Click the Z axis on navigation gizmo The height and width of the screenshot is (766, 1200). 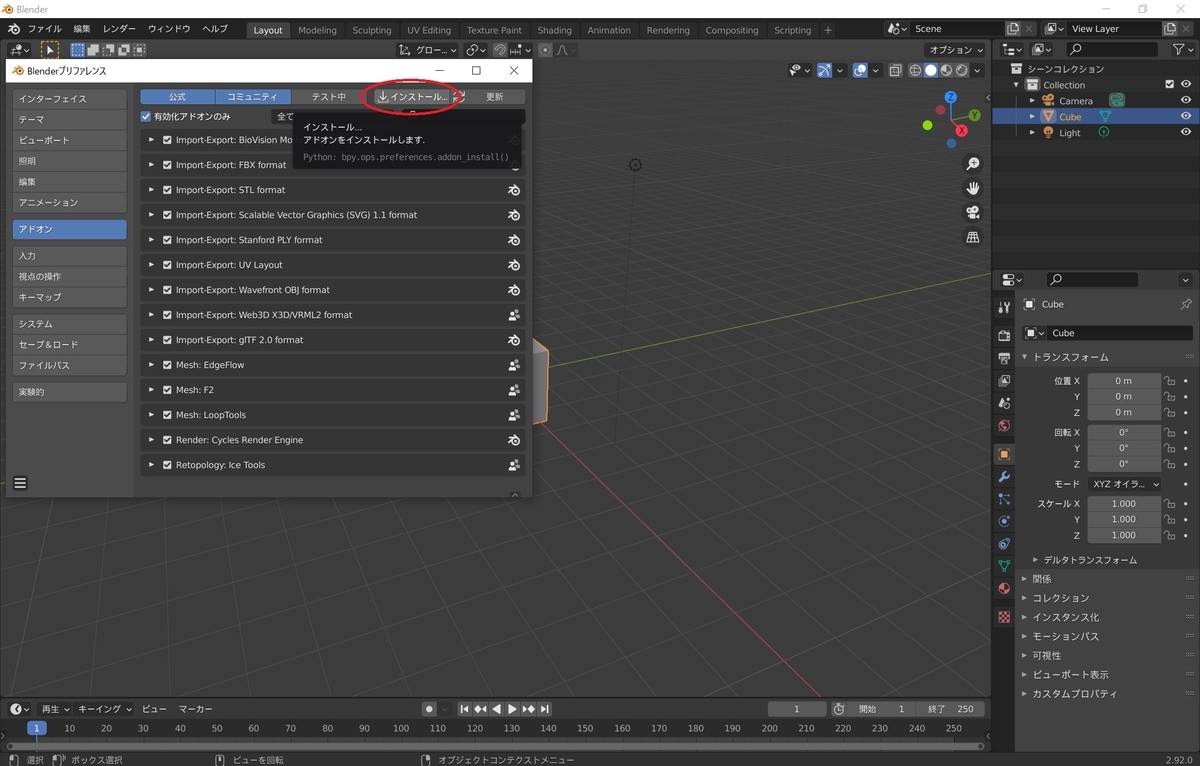(x=950, y=97)
